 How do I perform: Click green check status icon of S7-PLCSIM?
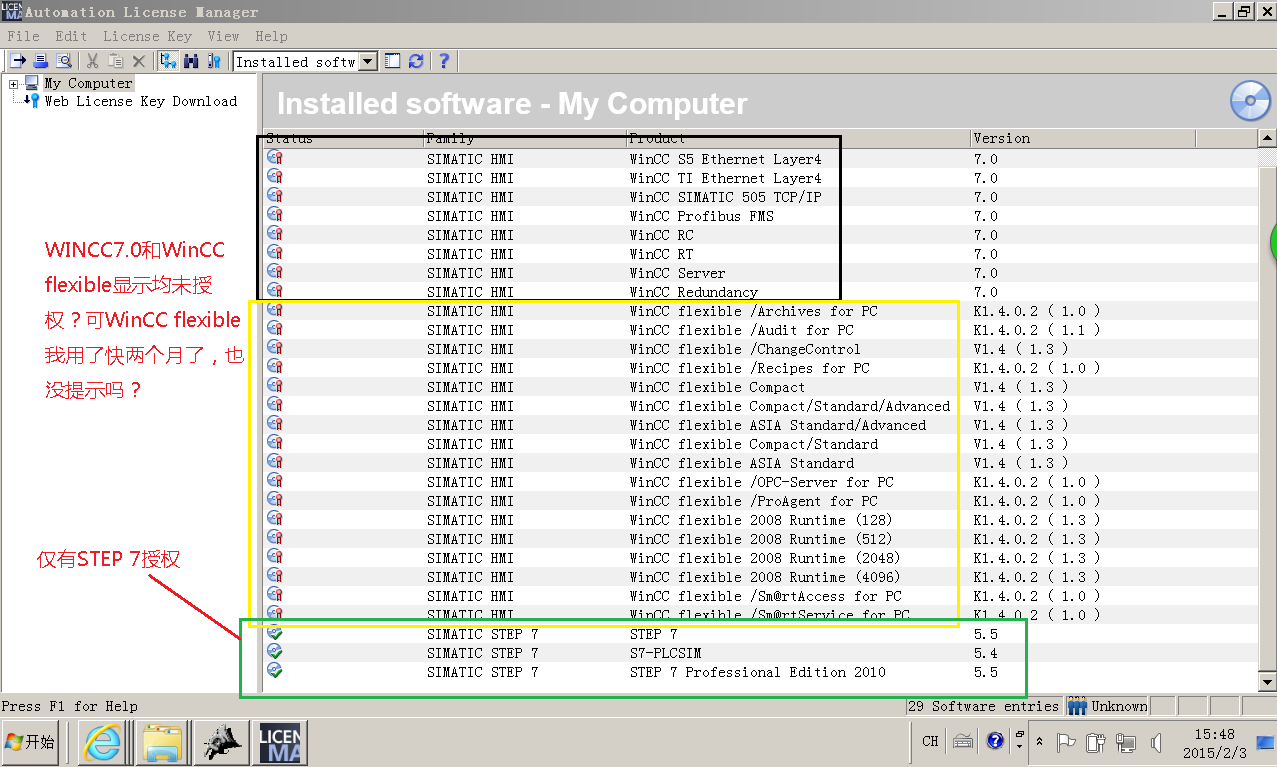(x=275, y=652)
